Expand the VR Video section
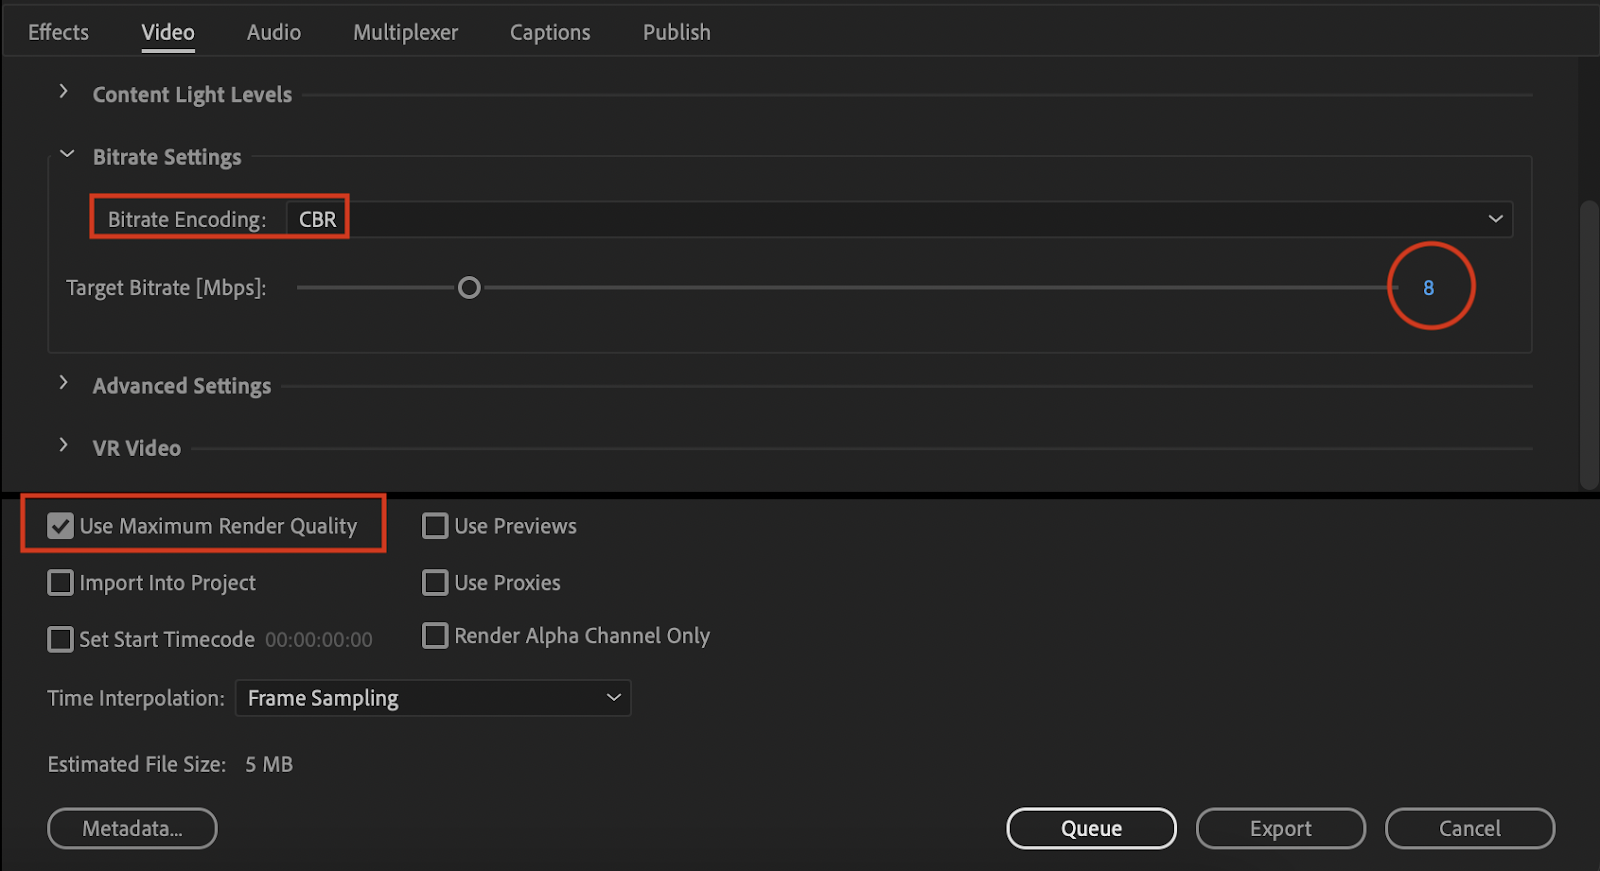This screenshot has height=871, width=1600. pyautogui.click(x=64, y=445)
